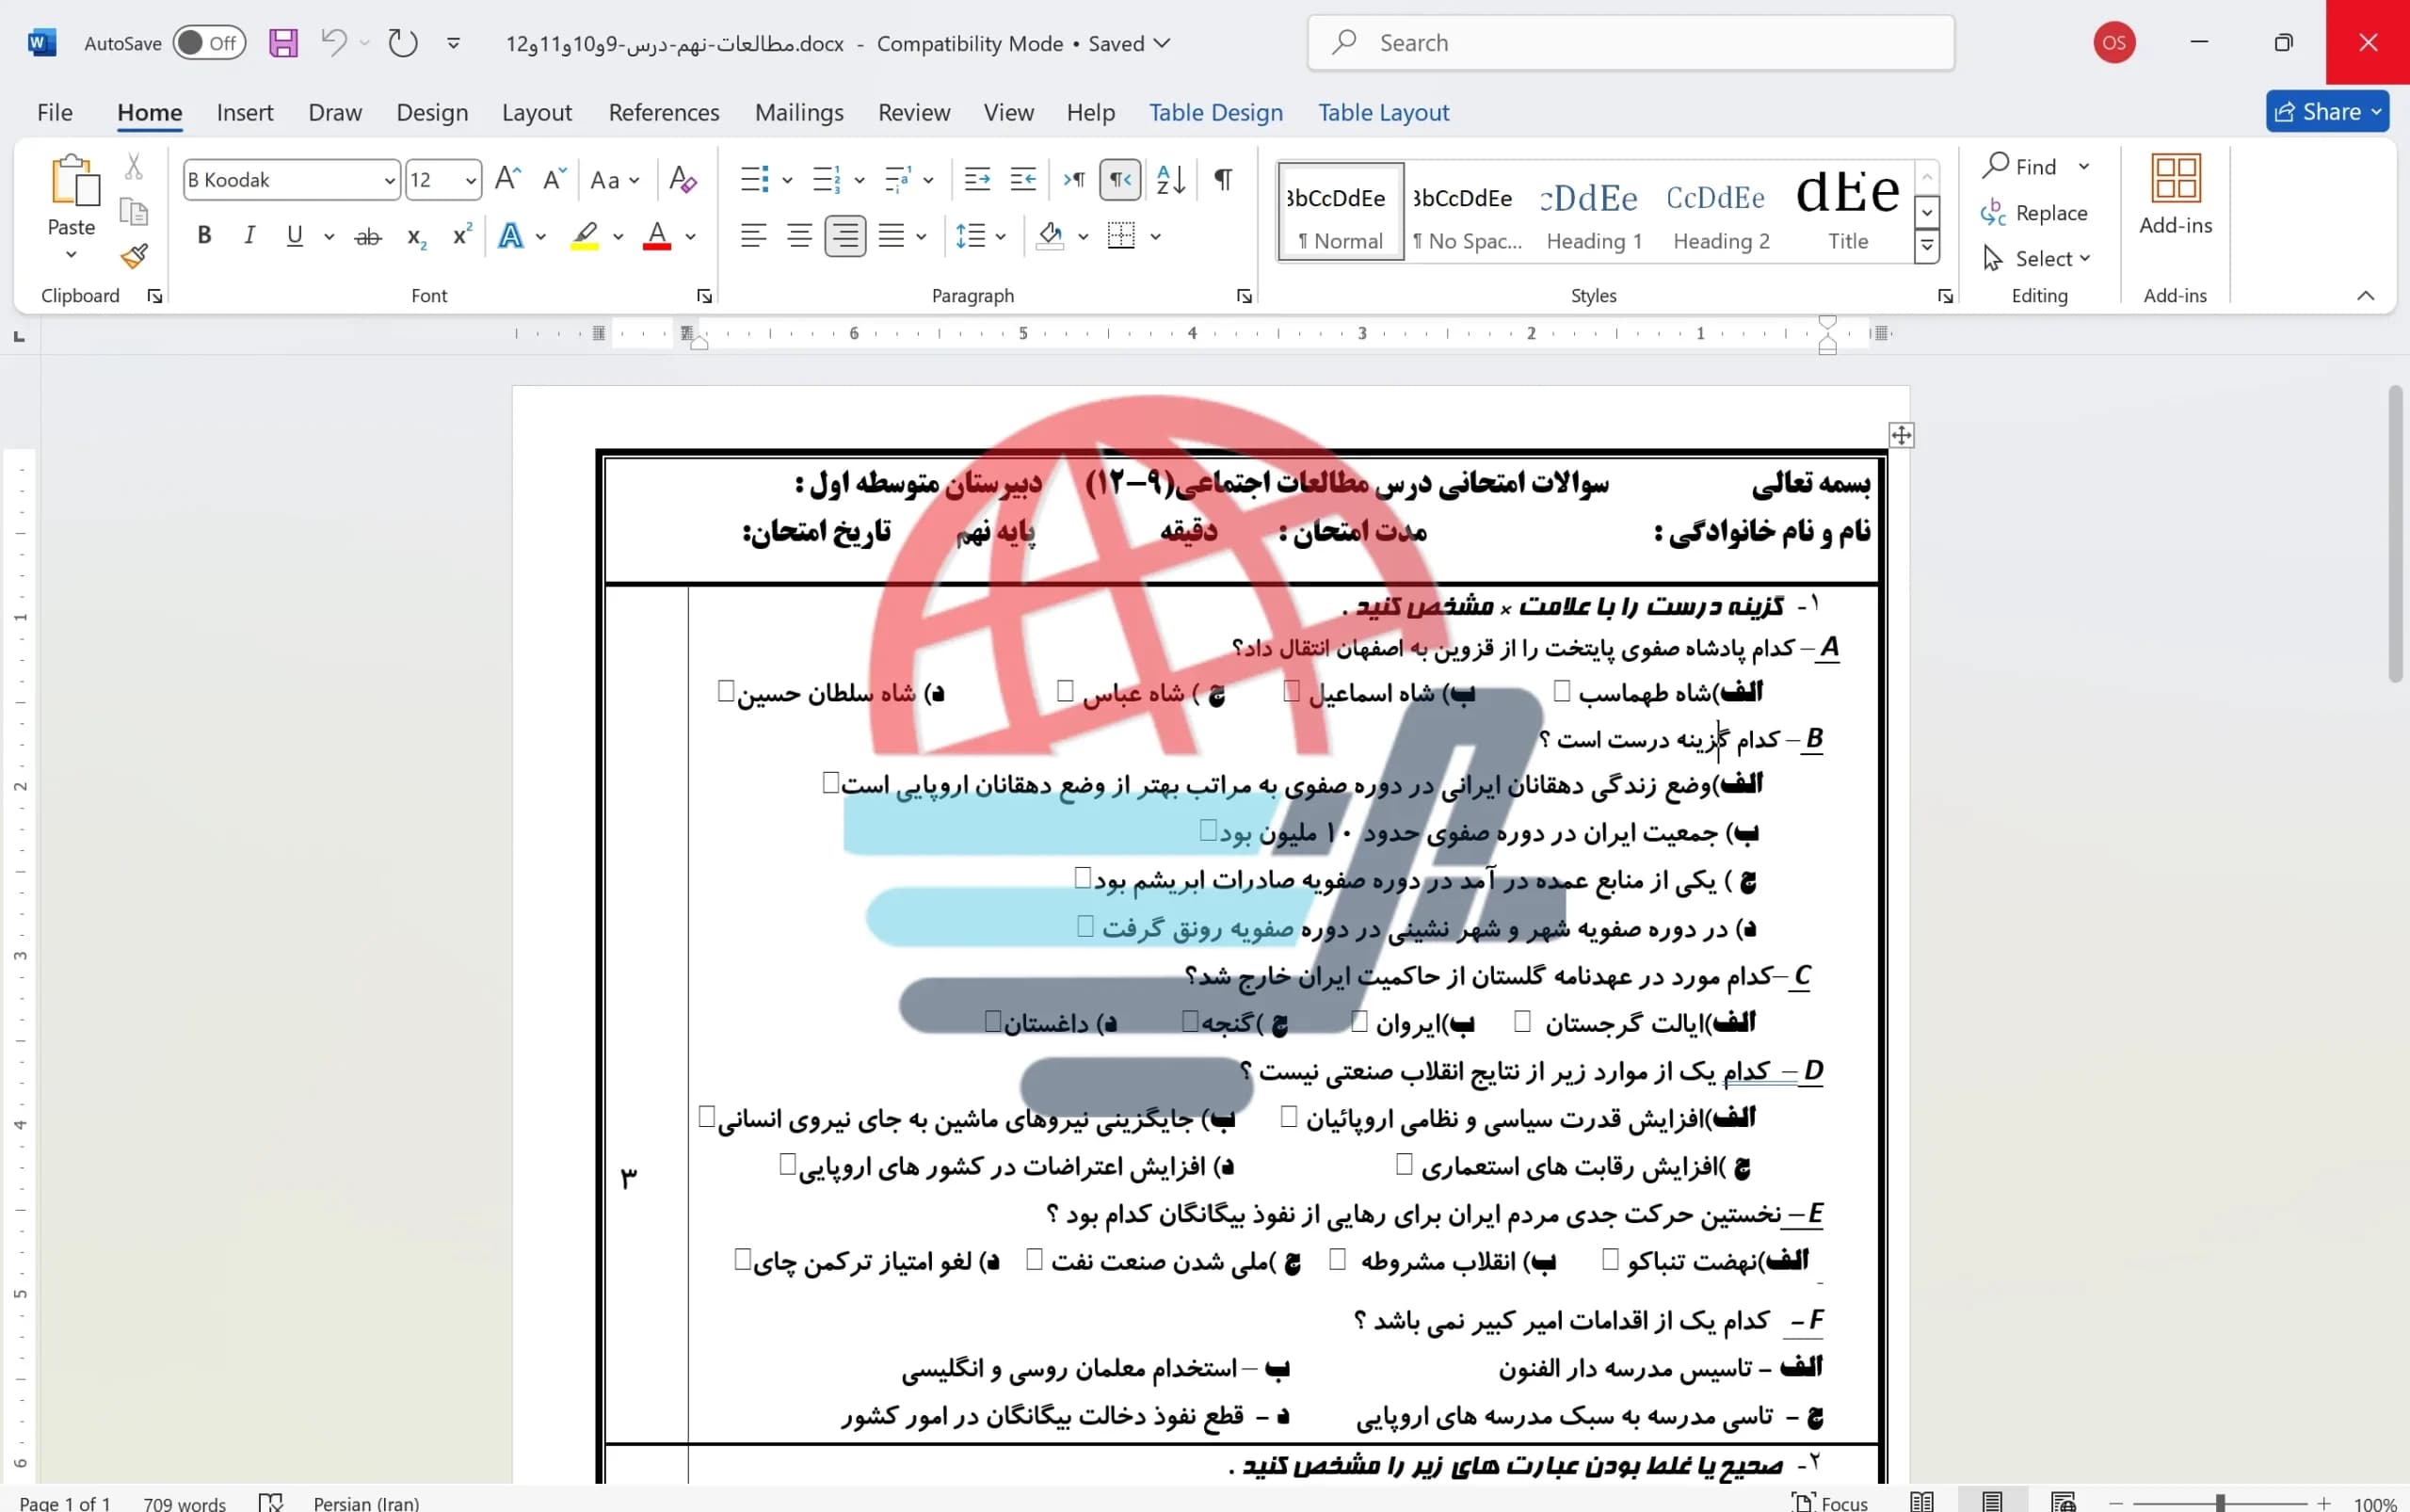Apply the Heading 1 style
This screenshot has width=2410, height=1512.
(x=1594, y=212)
